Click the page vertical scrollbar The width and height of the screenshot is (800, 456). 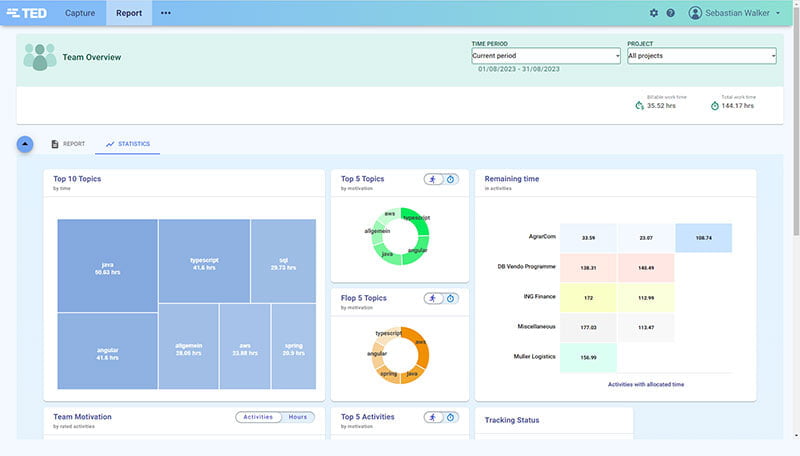coord(796,120)
